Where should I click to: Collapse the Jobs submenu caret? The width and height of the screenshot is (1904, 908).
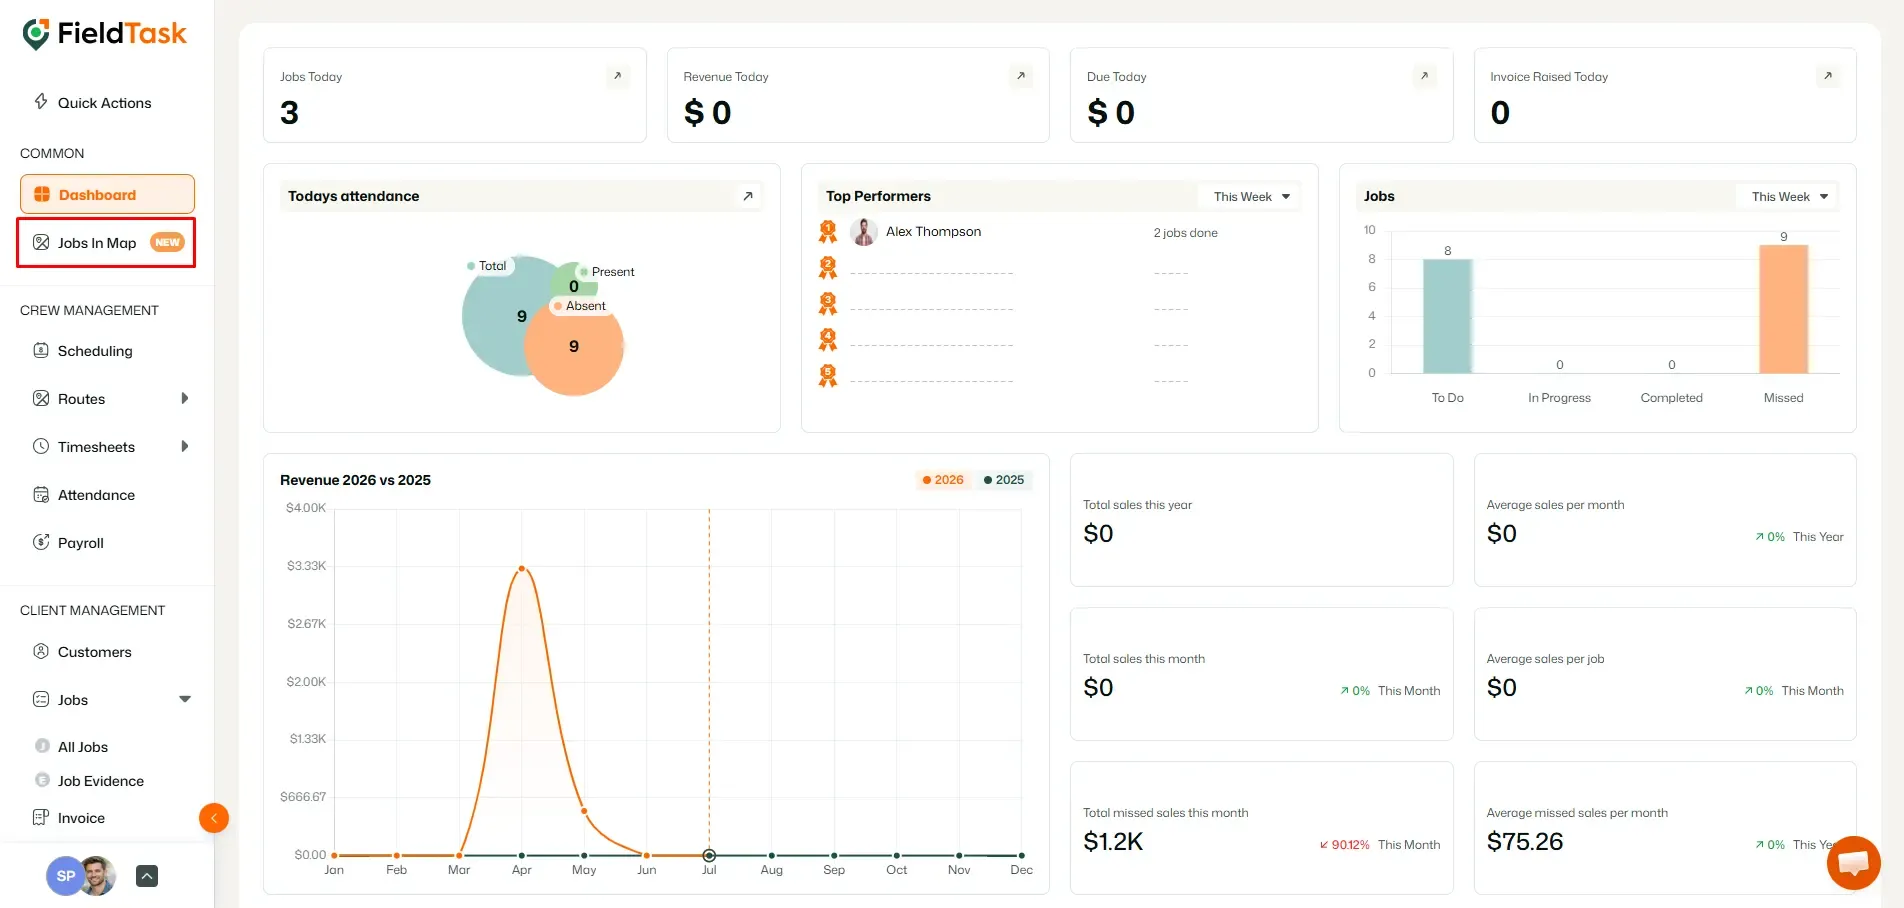[x=185, y=699]
